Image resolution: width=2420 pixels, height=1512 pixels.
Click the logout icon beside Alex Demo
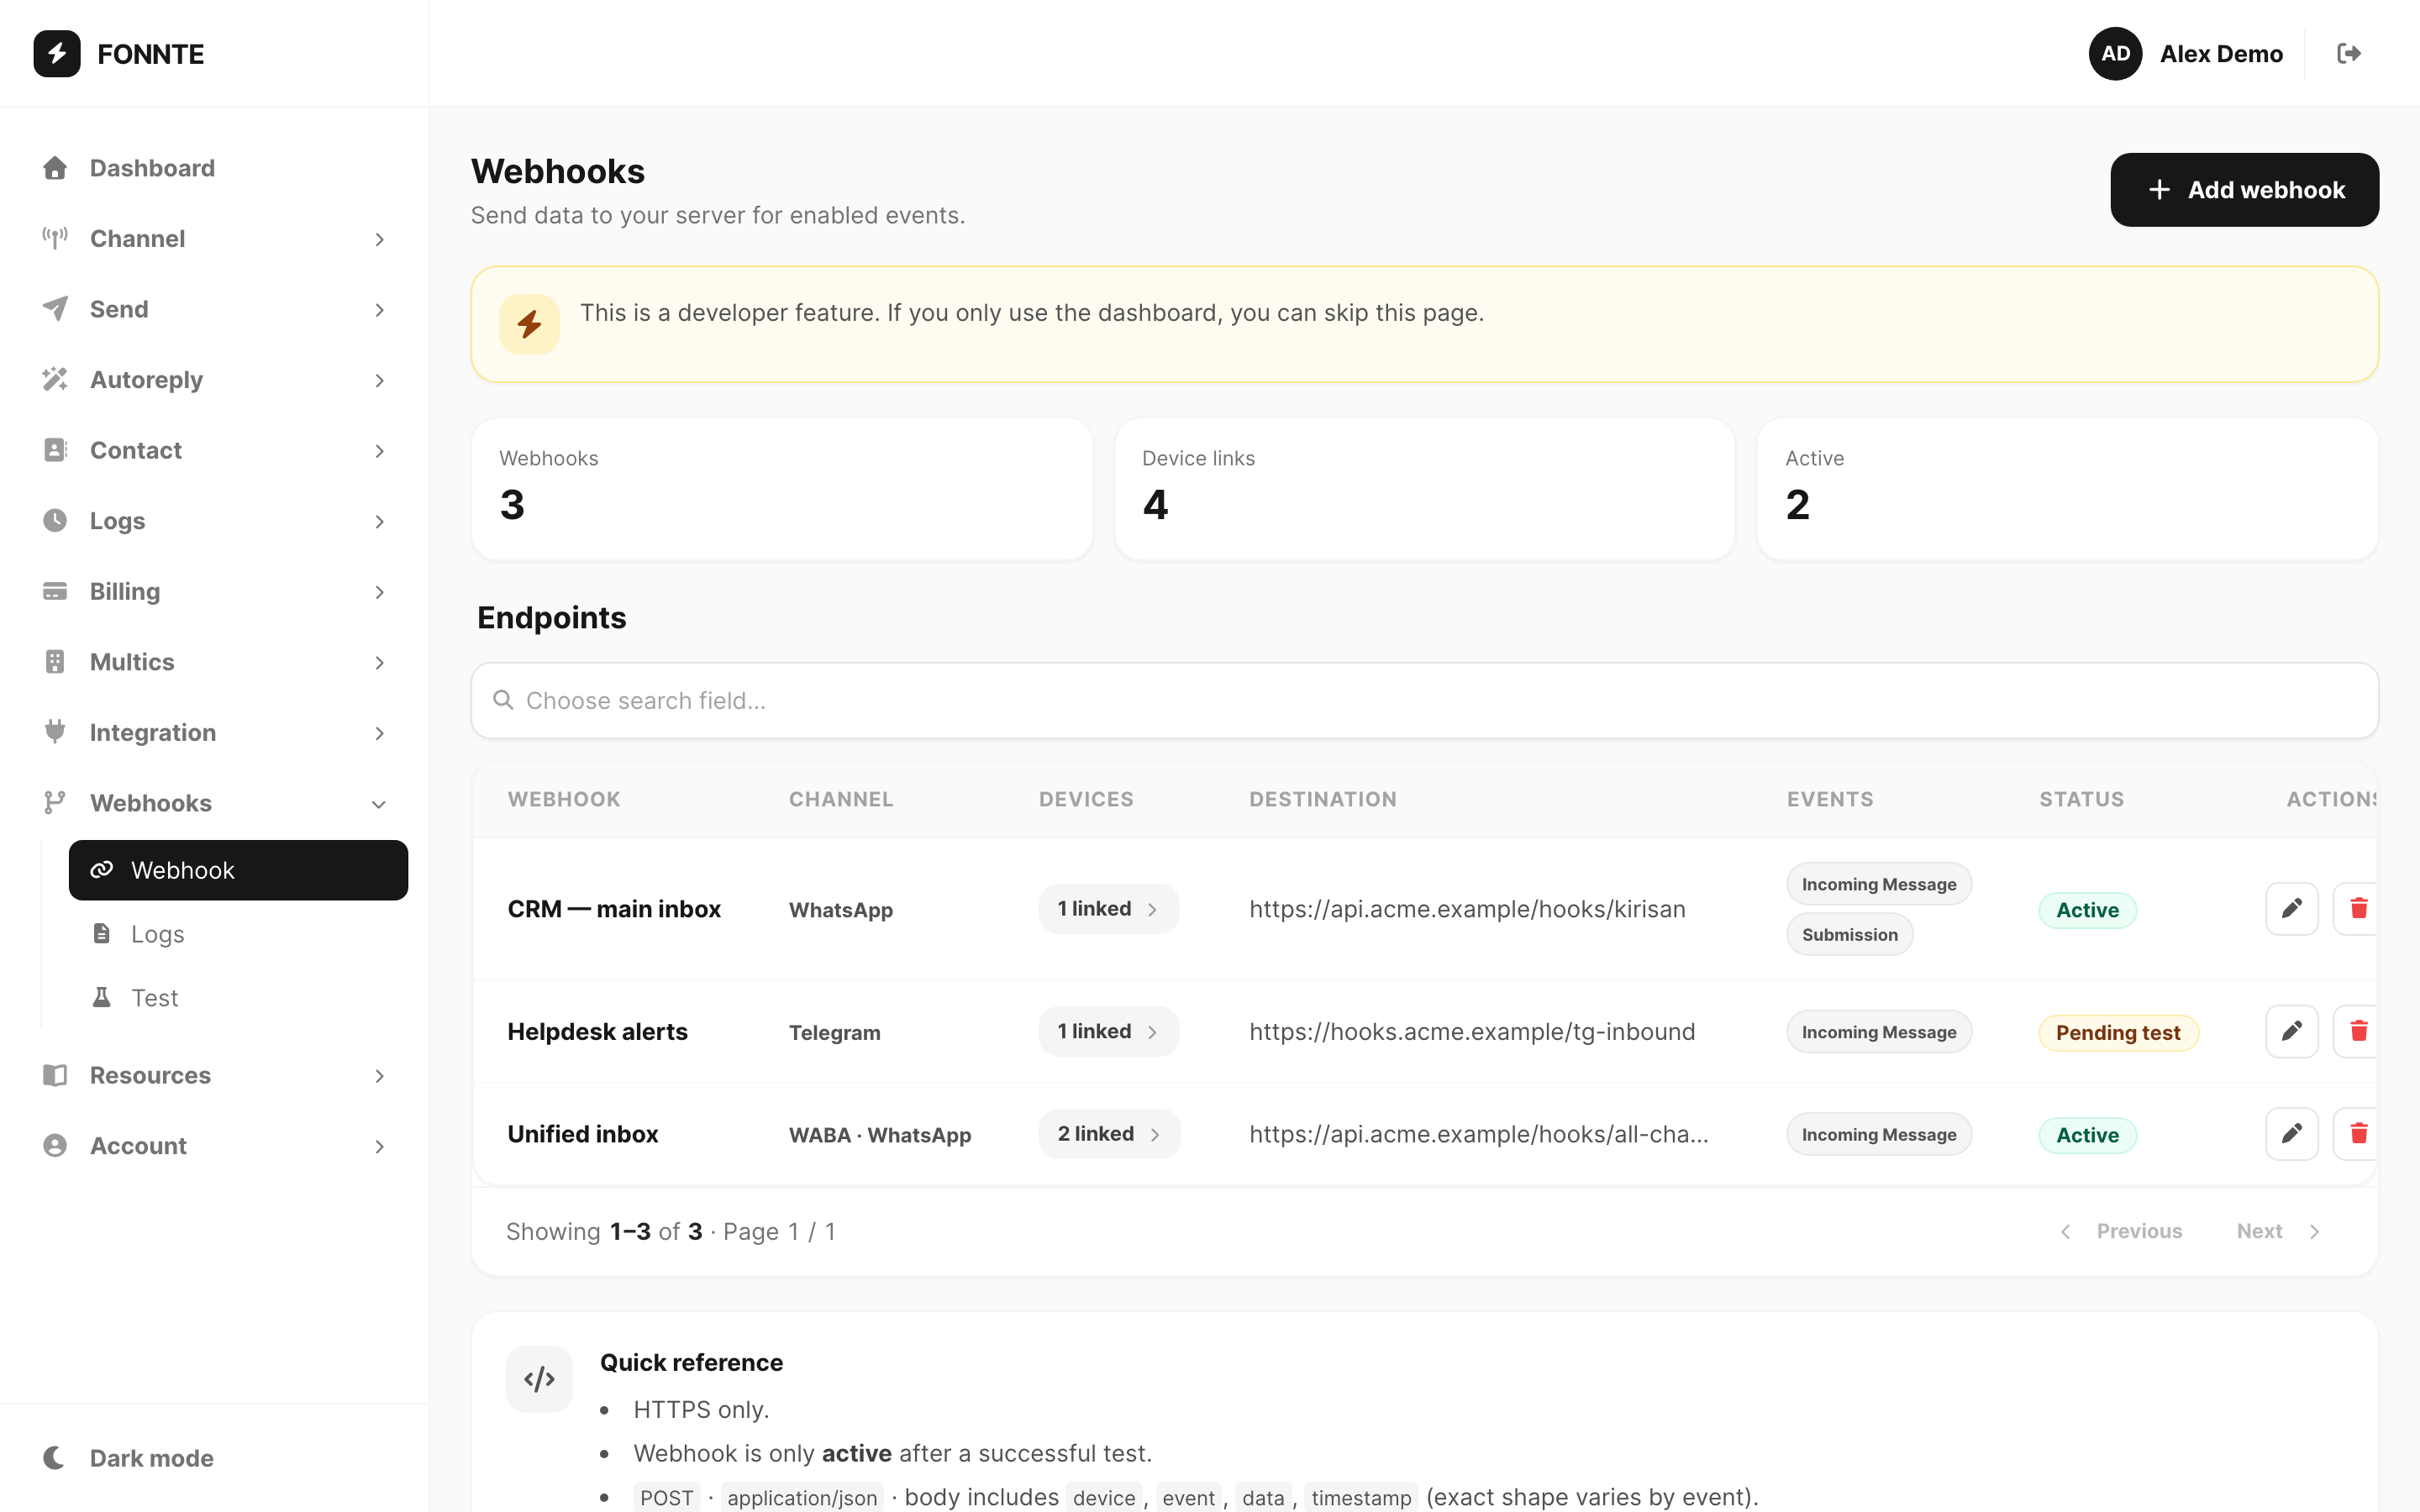pos(2349,54)
